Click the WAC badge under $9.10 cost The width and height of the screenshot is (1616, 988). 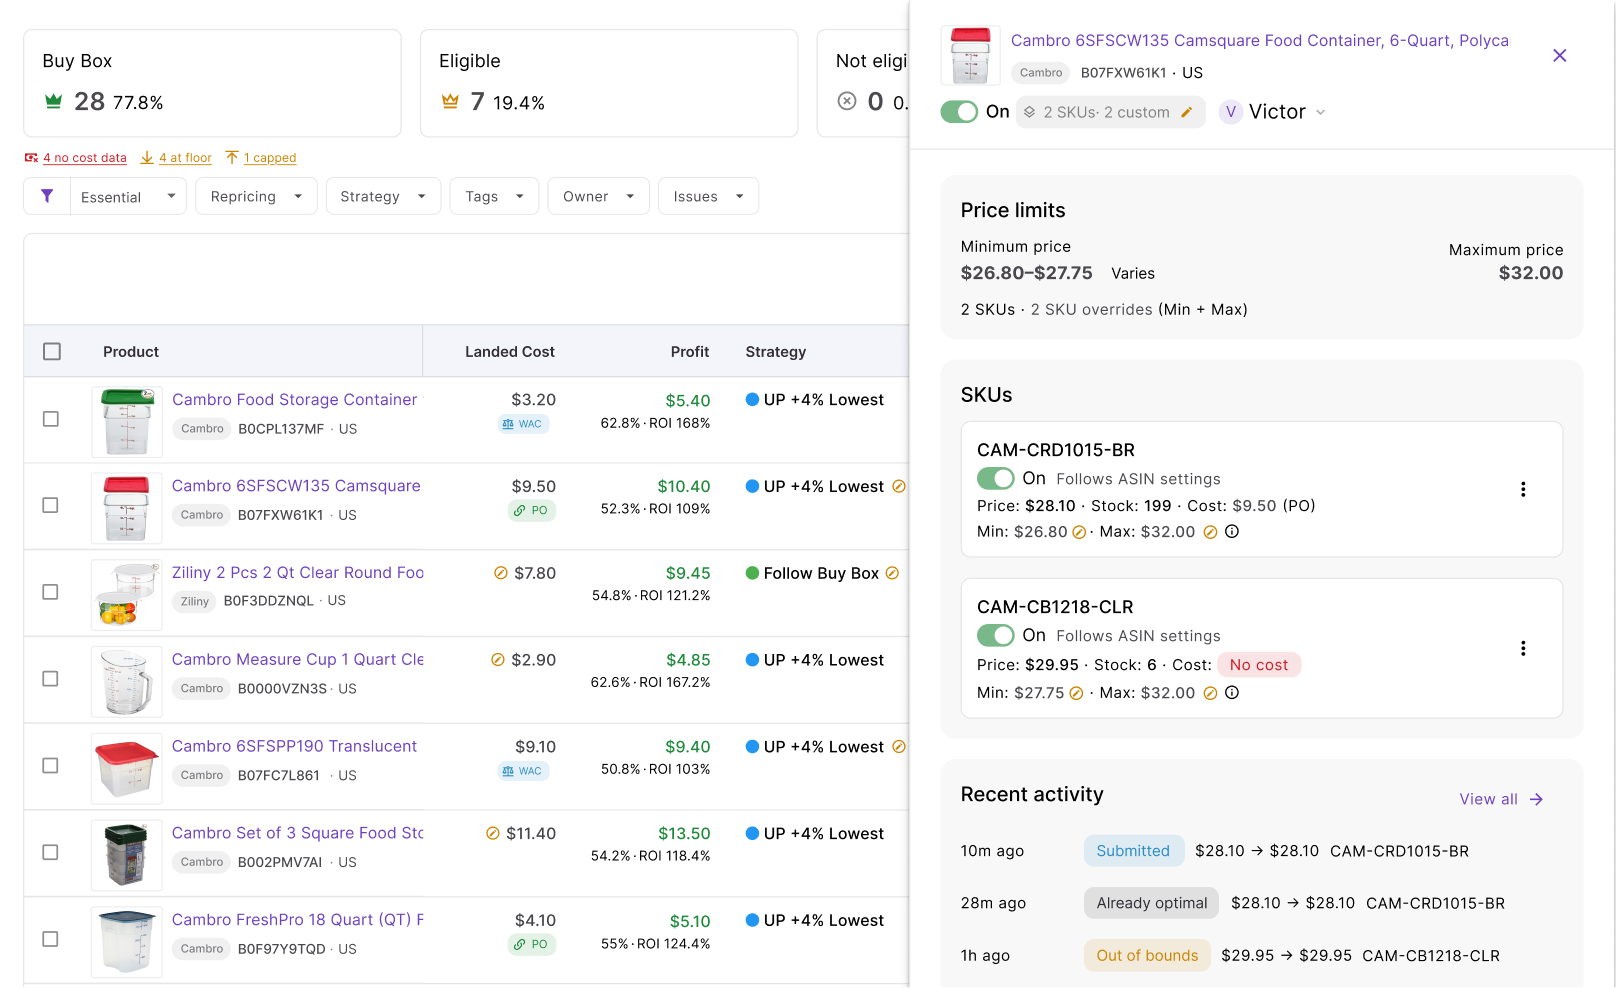pyautogui.click(x=523, y=771)
